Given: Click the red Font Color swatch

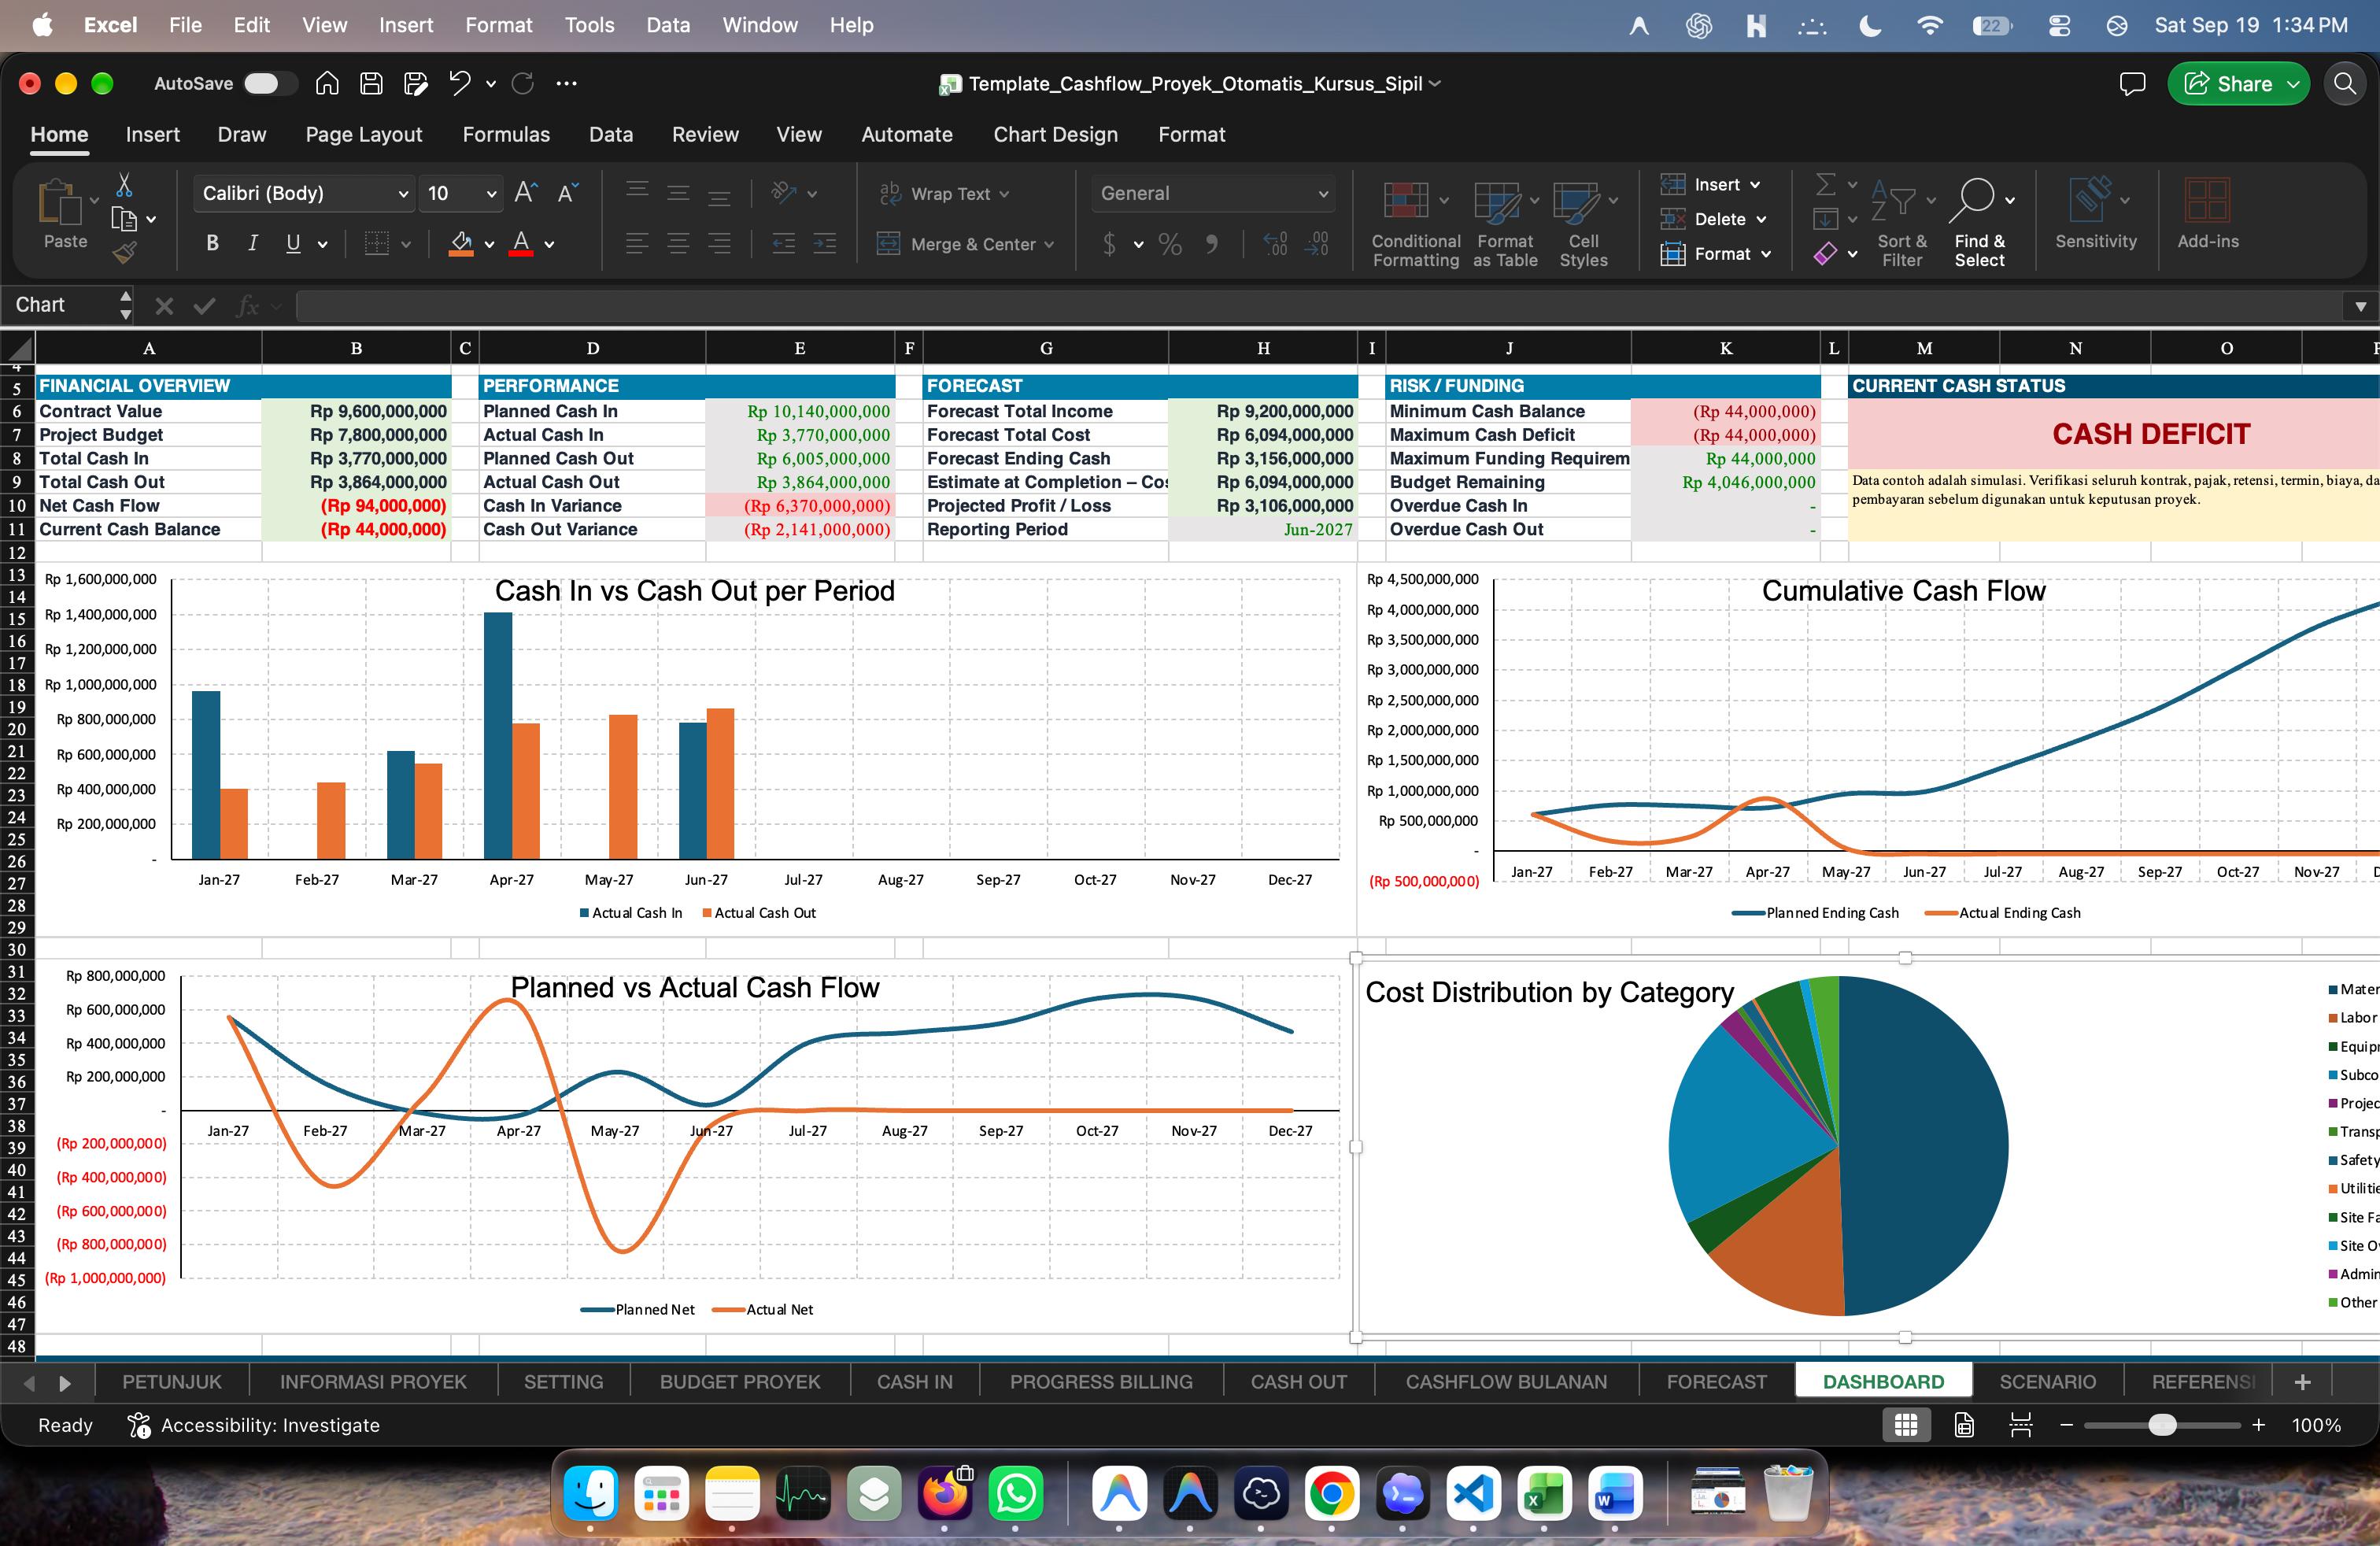Looking at the screenshot, I should (x=521, y=243).
